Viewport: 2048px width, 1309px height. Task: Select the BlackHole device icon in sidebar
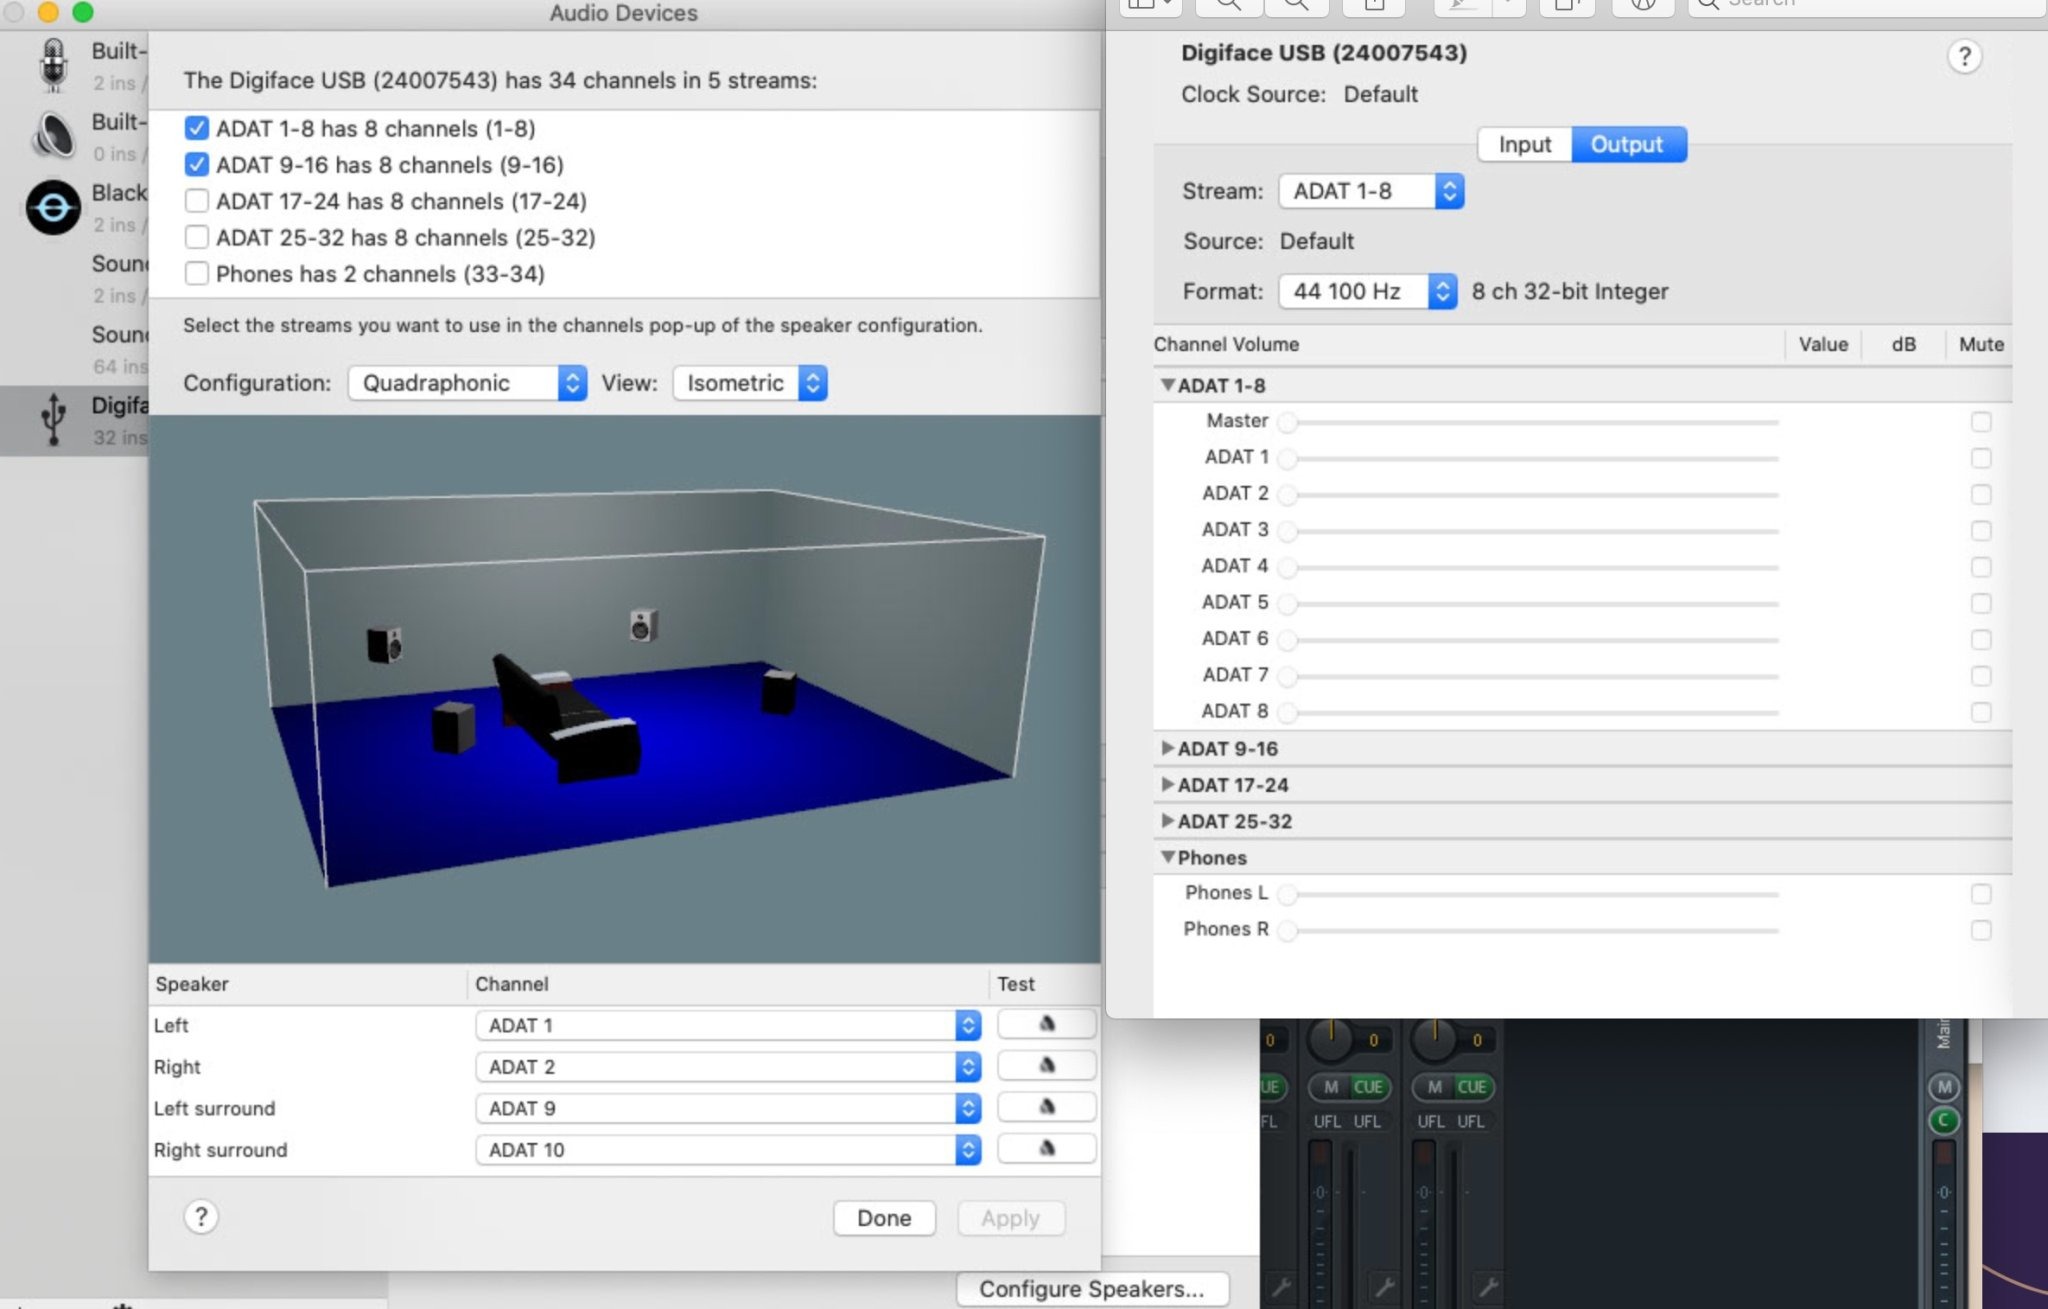point(53,207)
